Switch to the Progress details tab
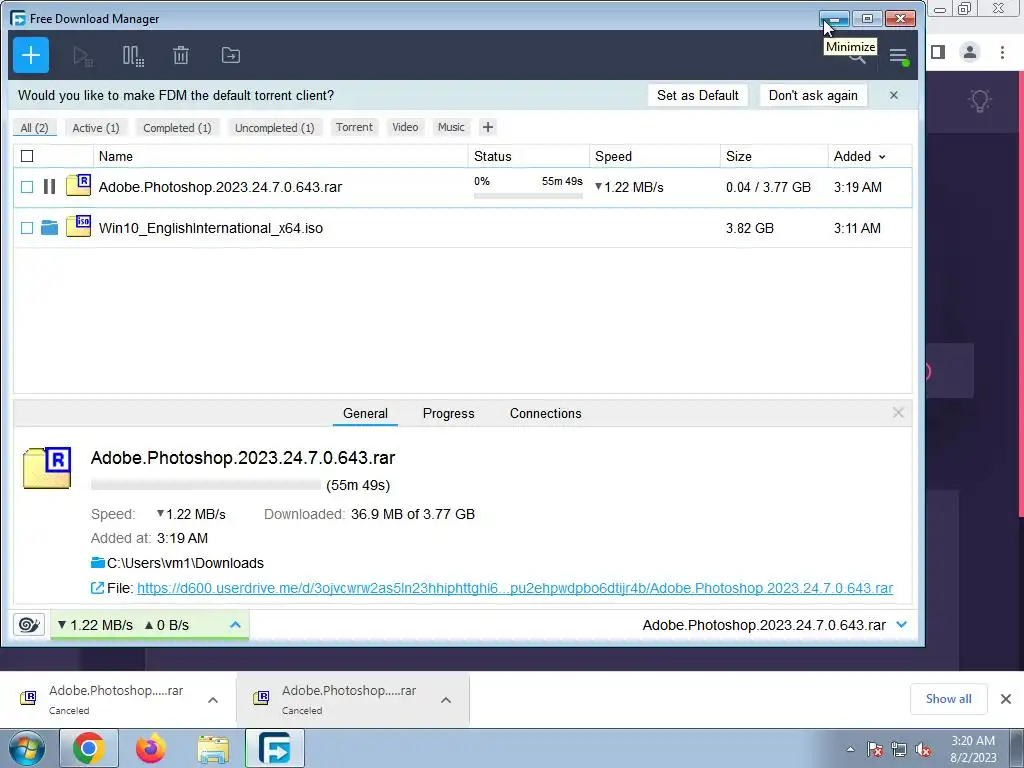This screenshot has height=768, width=1024. point(449,413)
